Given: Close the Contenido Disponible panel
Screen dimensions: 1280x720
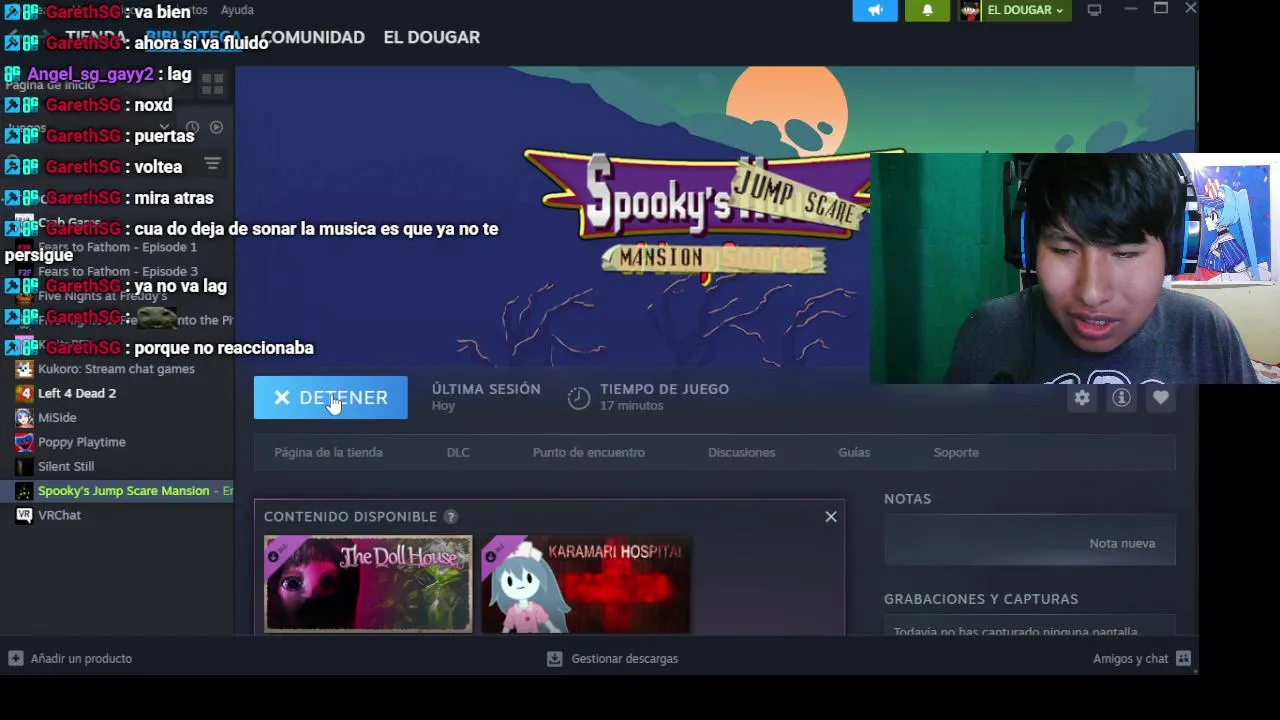Looking at the screenshot, I should click(831, 517).
